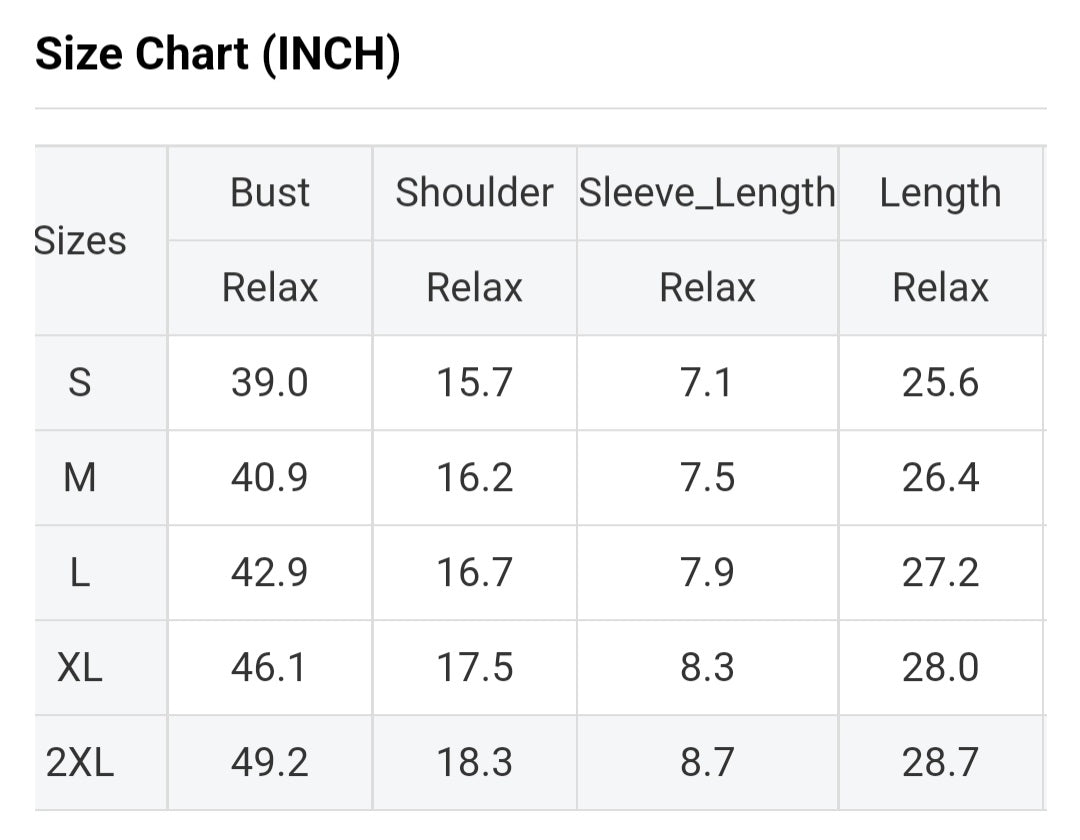Select the 'Length' column header
The height and width of the screenshot is (840, 1080).
click(x=940, y=192)
